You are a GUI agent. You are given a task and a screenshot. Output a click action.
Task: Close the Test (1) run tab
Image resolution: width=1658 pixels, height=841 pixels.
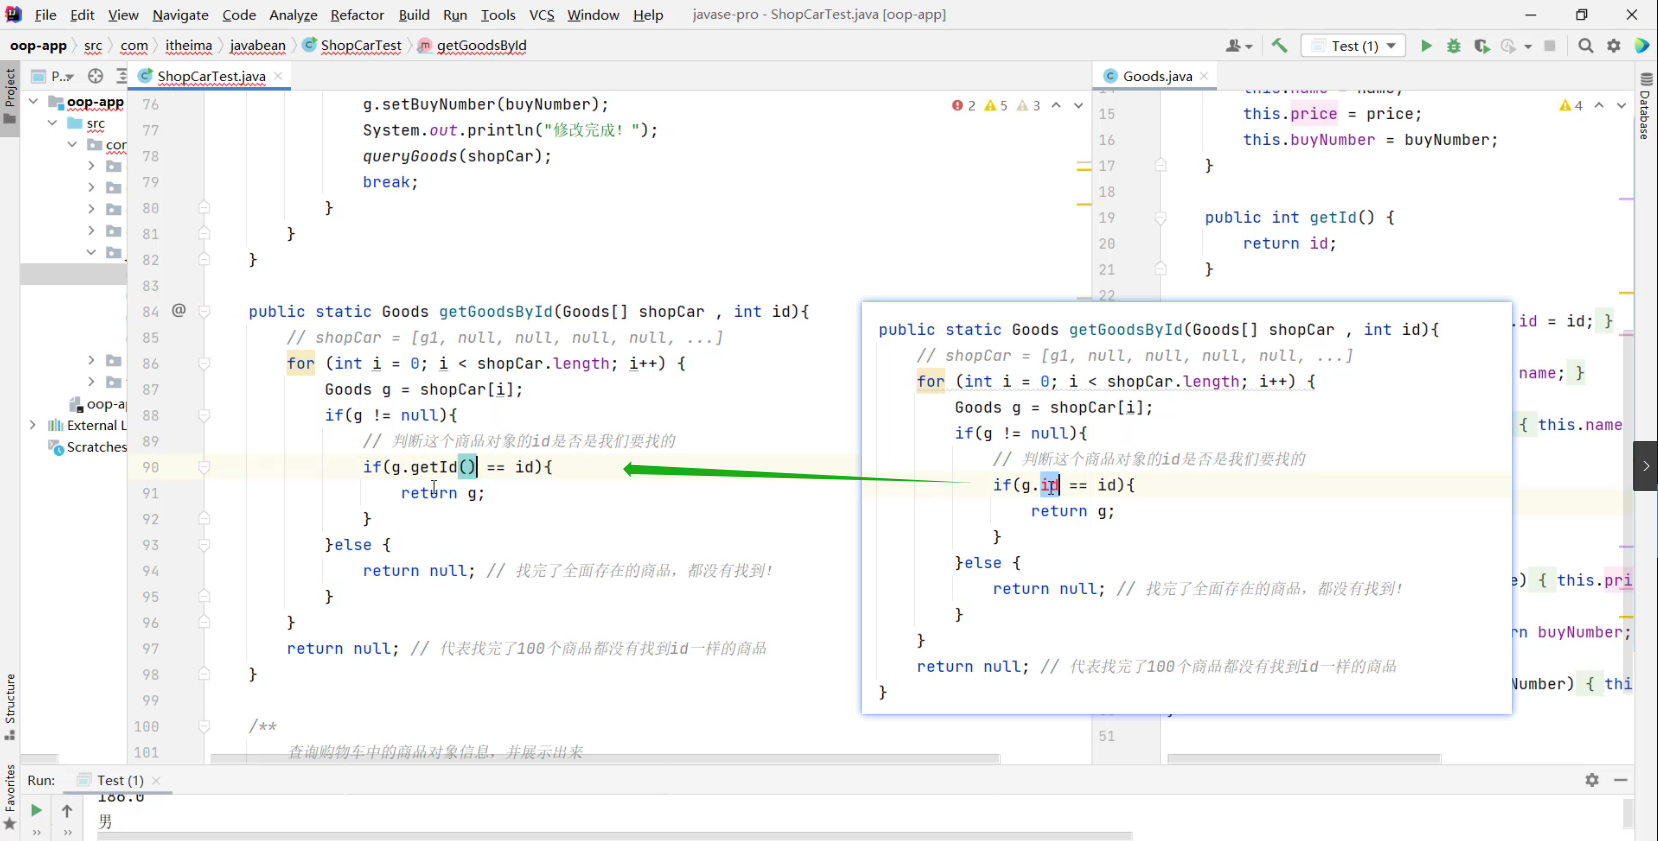click(156, 780)
